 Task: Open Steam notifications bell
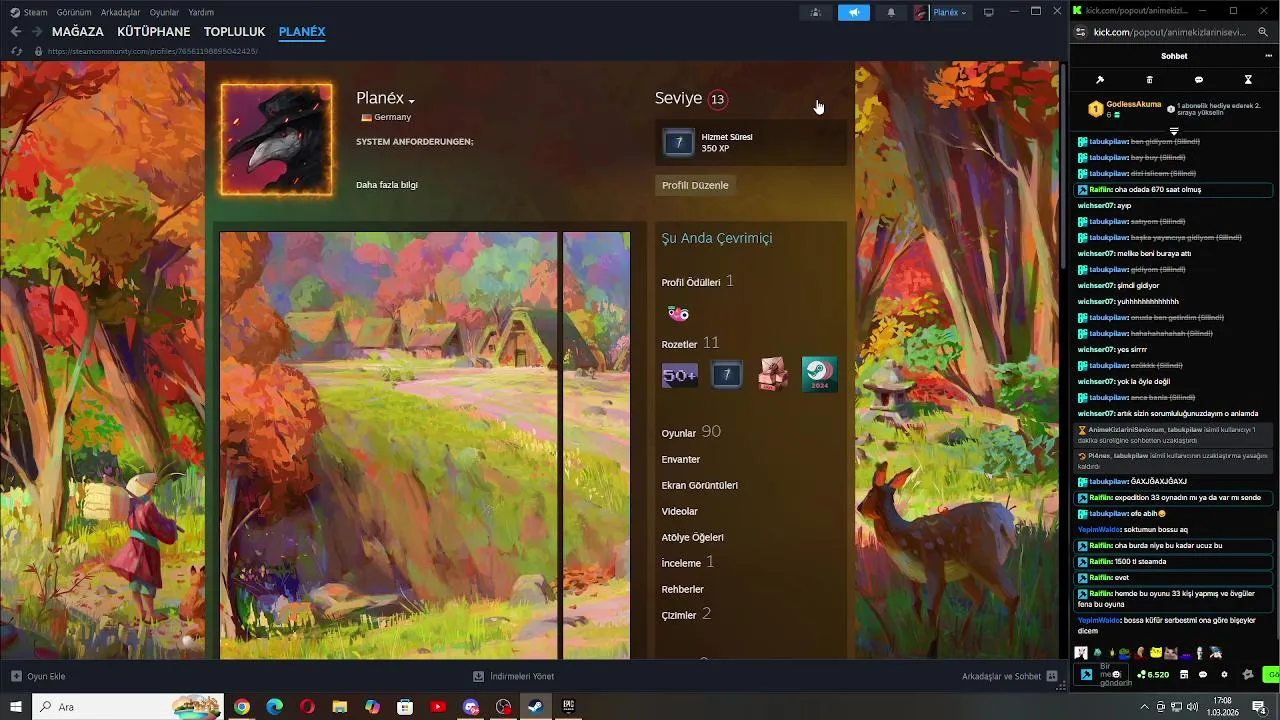point(891,12)
